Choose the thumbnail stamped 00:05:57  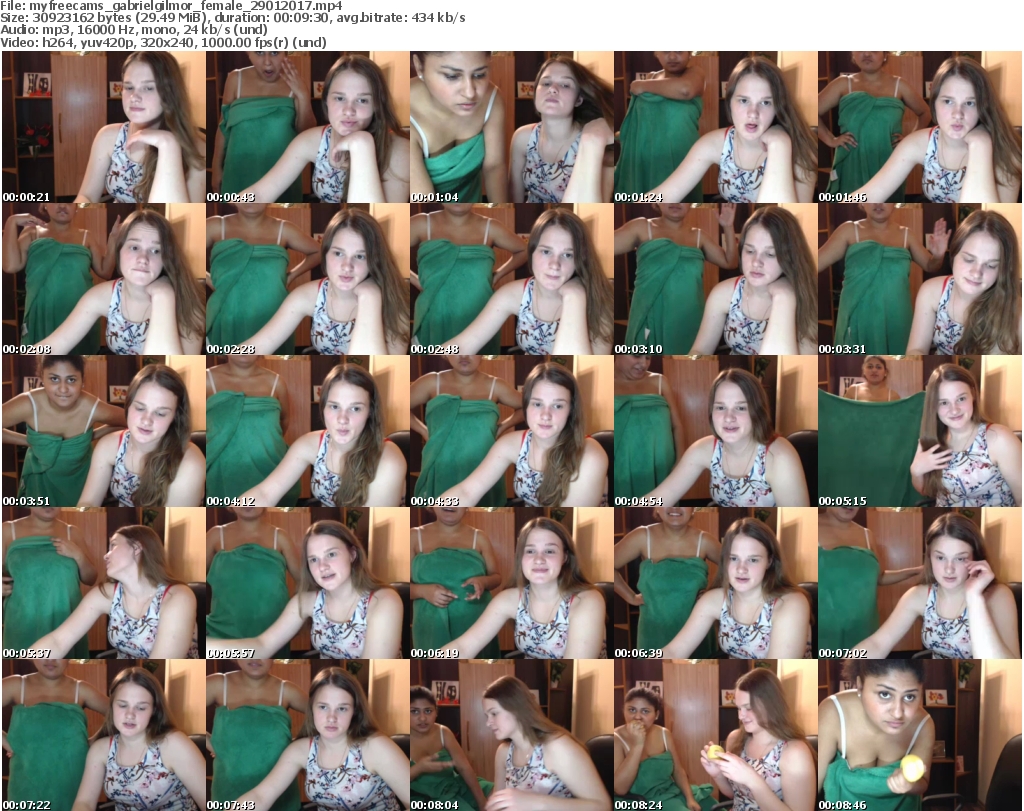click(308, 583)
